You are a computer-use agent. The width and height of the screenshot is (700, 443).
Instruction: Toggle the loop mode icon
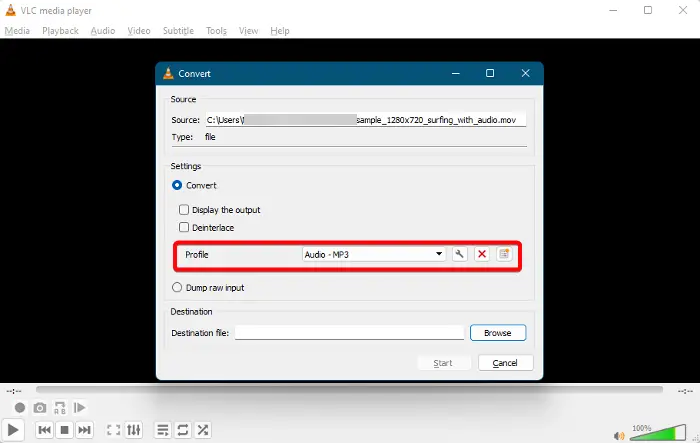pos(183,430)
